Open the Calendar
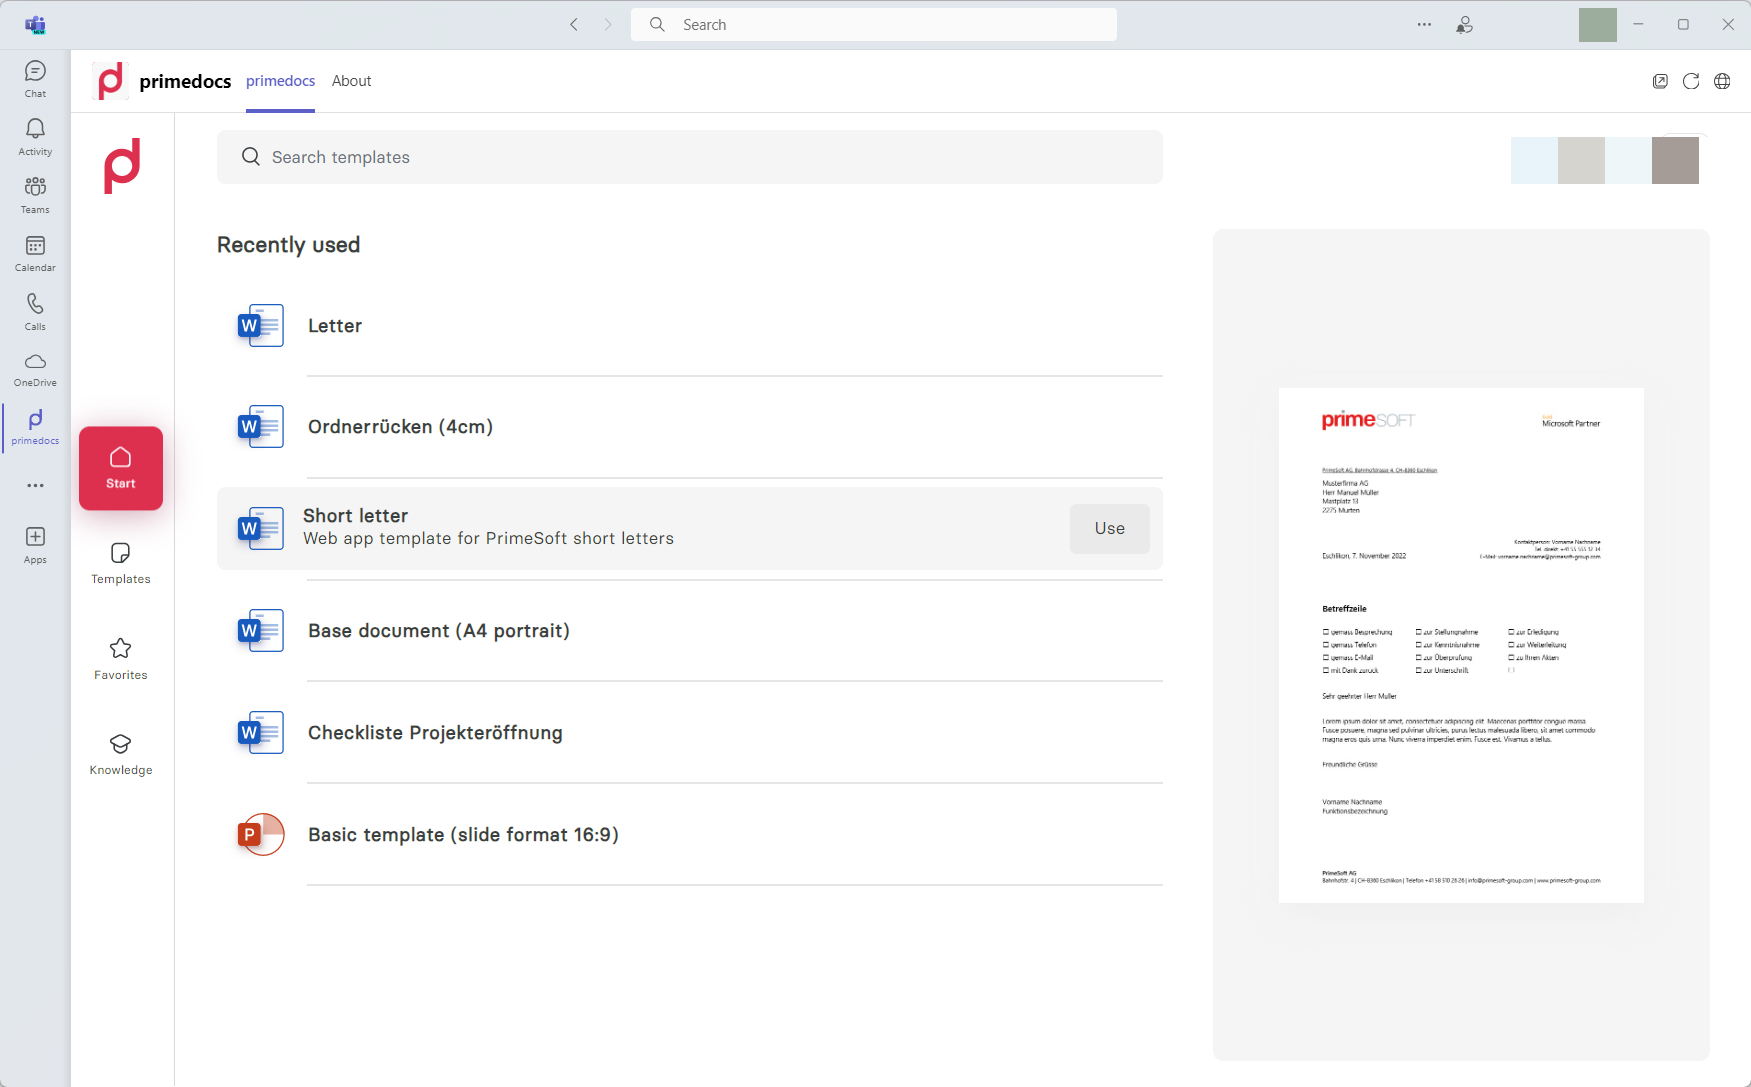The width and height of the screenshot is (1751, 1087). coord(35,253)
